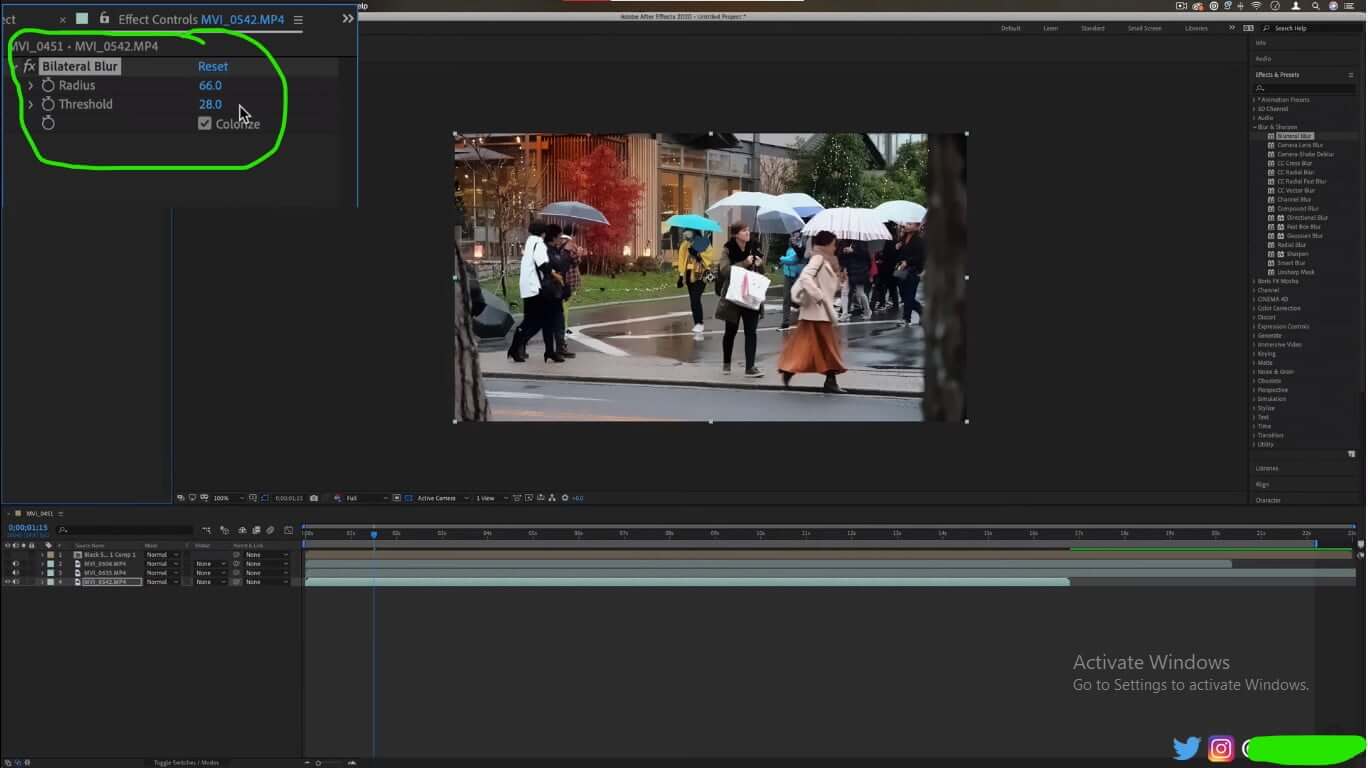
Task: Open the magnification ratio 100% dropdown
Action: (227, 498)
